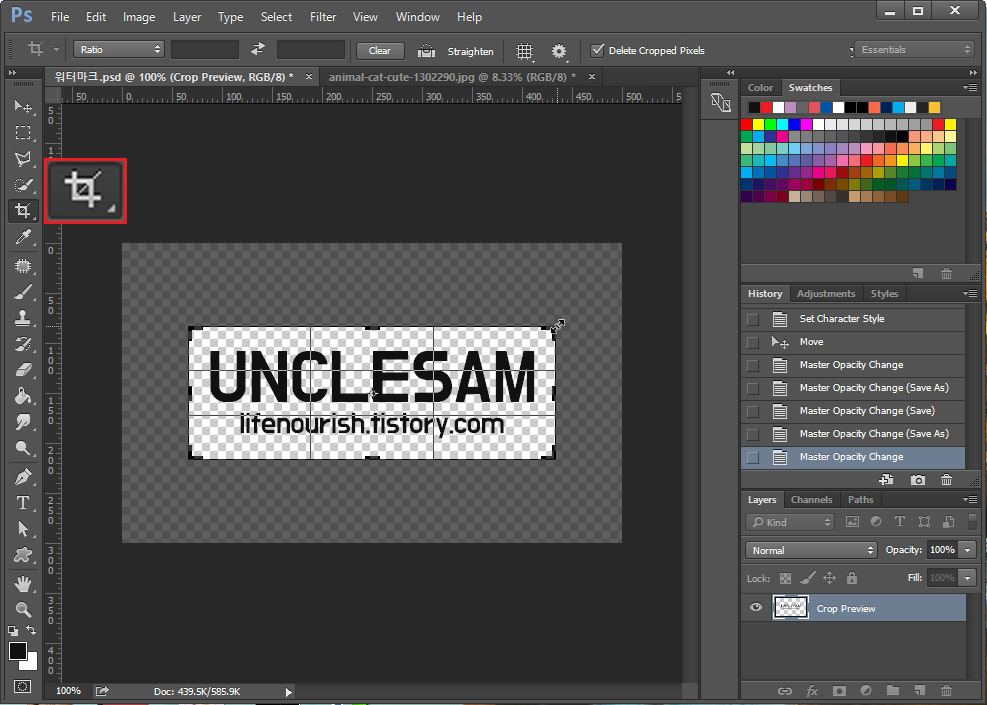This screenshot has height=705, width=987.
Task: Select the Eyedropper tool
Action: tap(23, 237)
